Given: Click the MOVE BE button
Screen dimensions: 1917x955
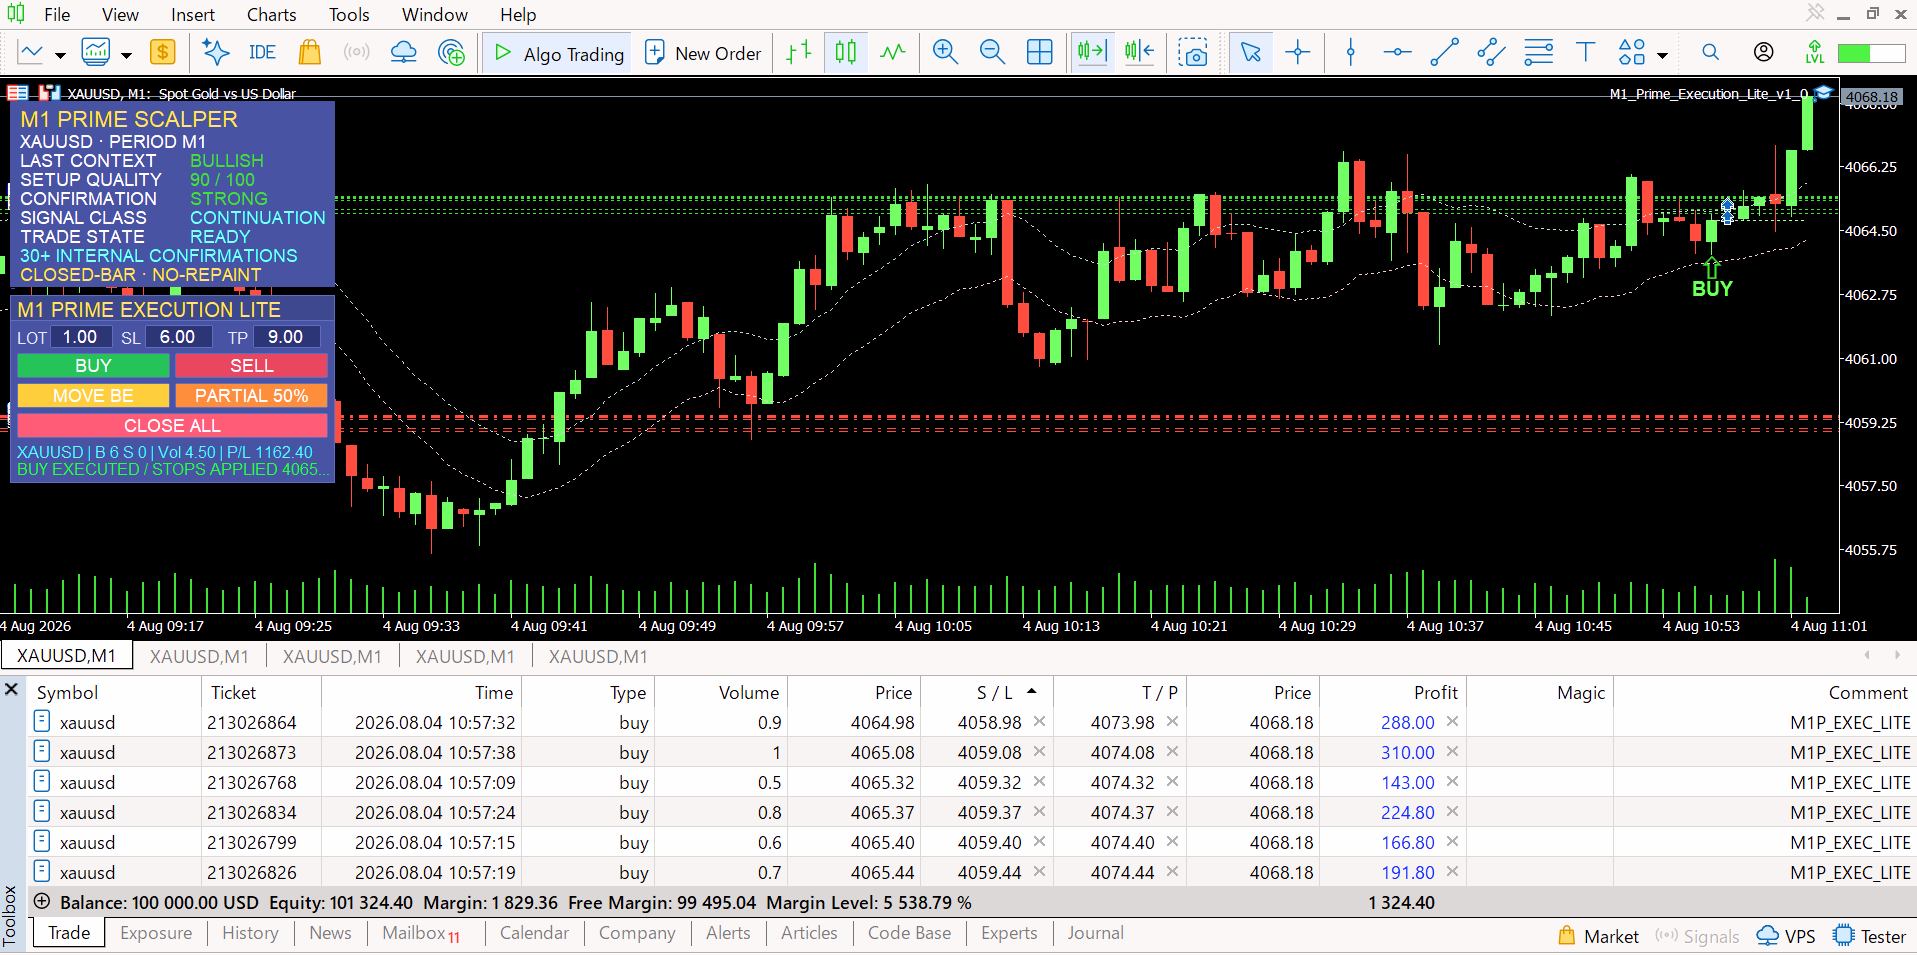Looking at the screenshot, I should point(93,396).
